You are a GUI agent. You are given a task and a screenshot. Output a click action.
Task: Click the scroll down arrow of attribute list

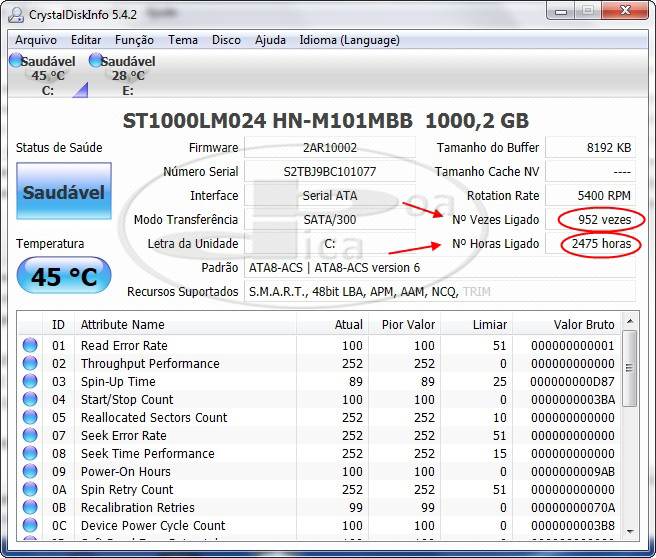(x=630, y=532)
